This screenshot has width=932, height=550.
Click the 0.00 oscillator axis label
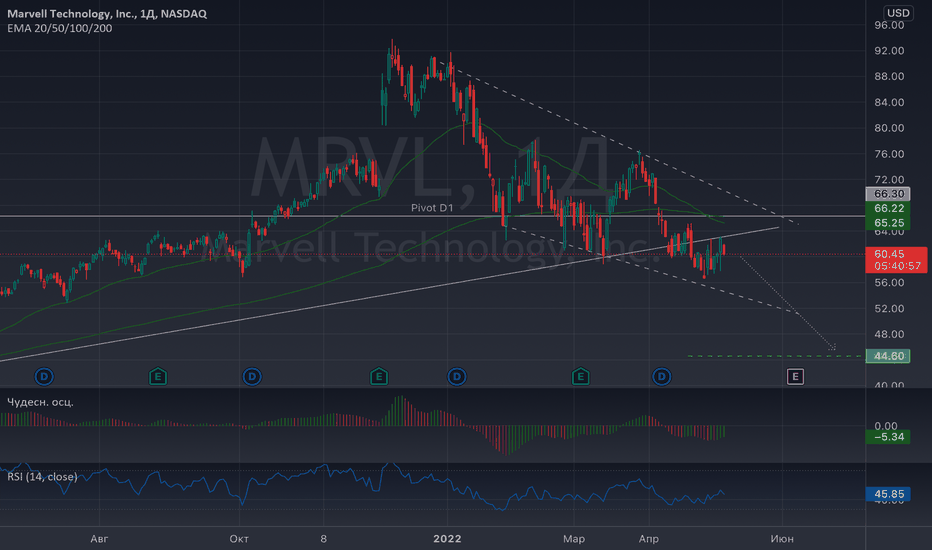tap(886, 426)
